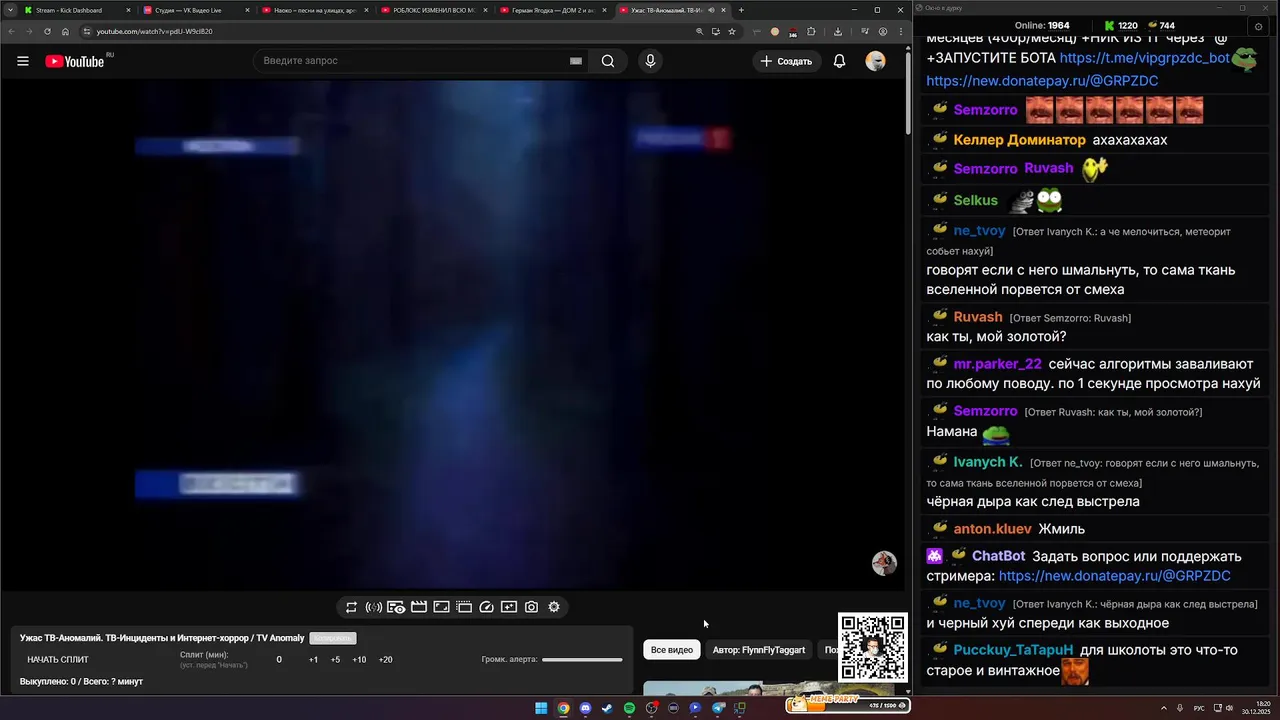Open the on-screen keyboard in search box
This screenshot has height=720, width=1280.
576,61
